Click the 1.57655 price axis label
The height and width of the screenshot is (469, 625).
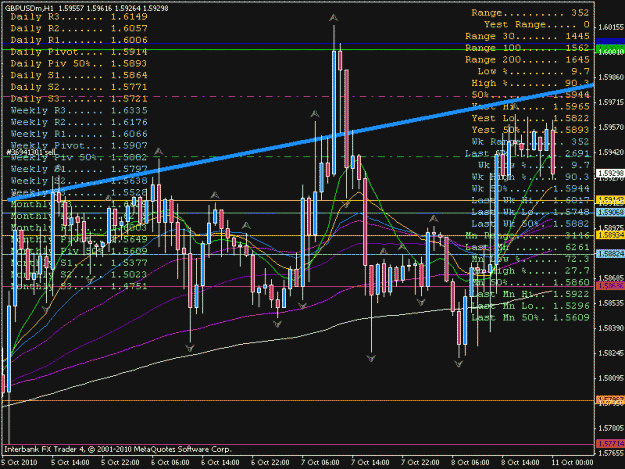coord(611,453)
